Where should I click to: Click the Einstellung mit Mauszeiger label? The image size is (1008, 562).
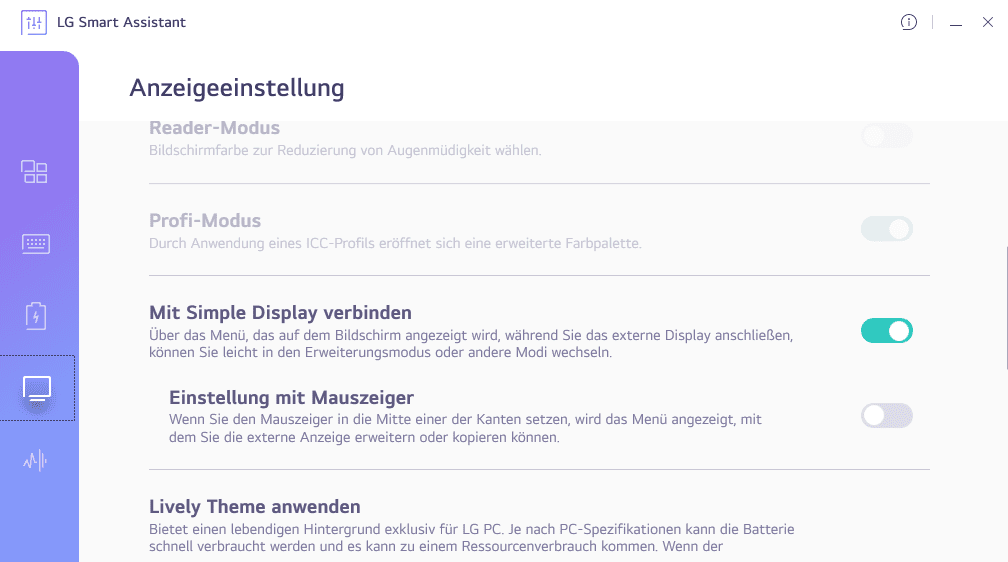click(291, 397)
